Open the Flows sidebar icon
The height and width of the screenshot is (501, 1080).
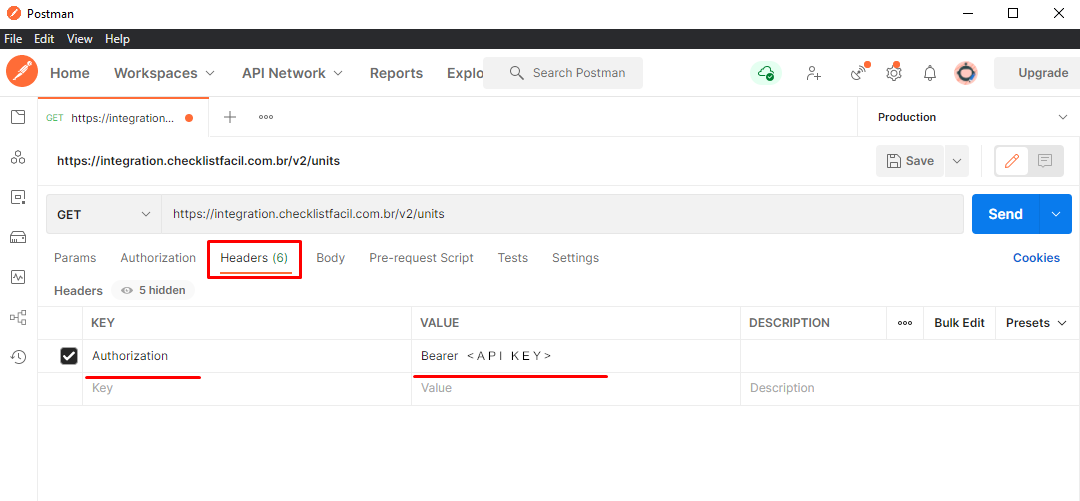18,317
